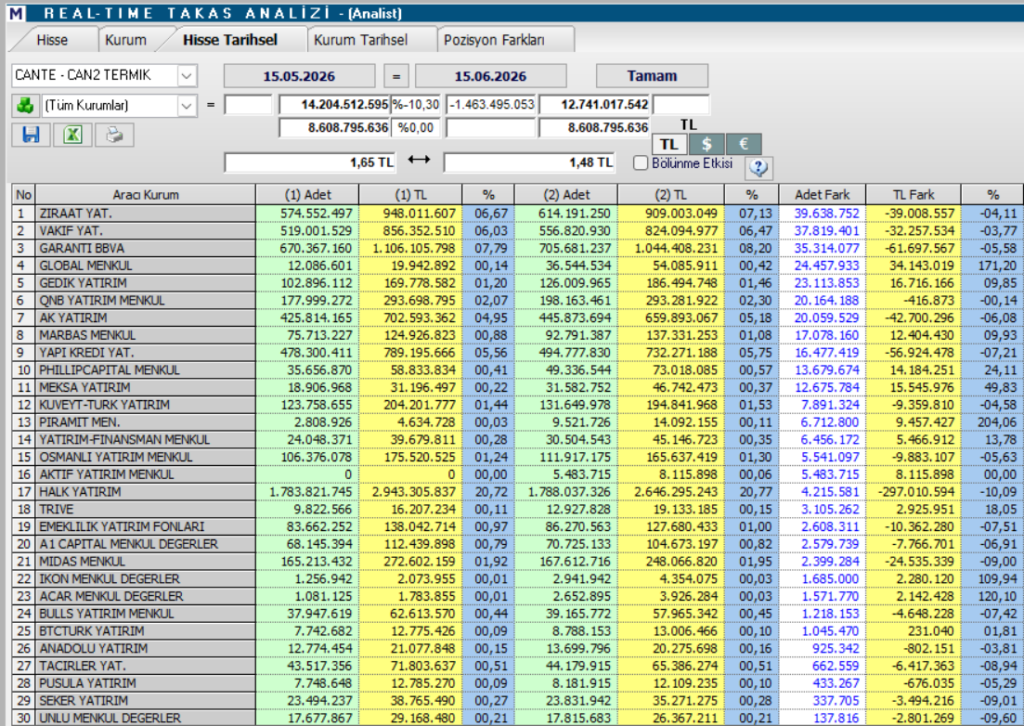Open the Kurum tab

[x=125, y=40]
